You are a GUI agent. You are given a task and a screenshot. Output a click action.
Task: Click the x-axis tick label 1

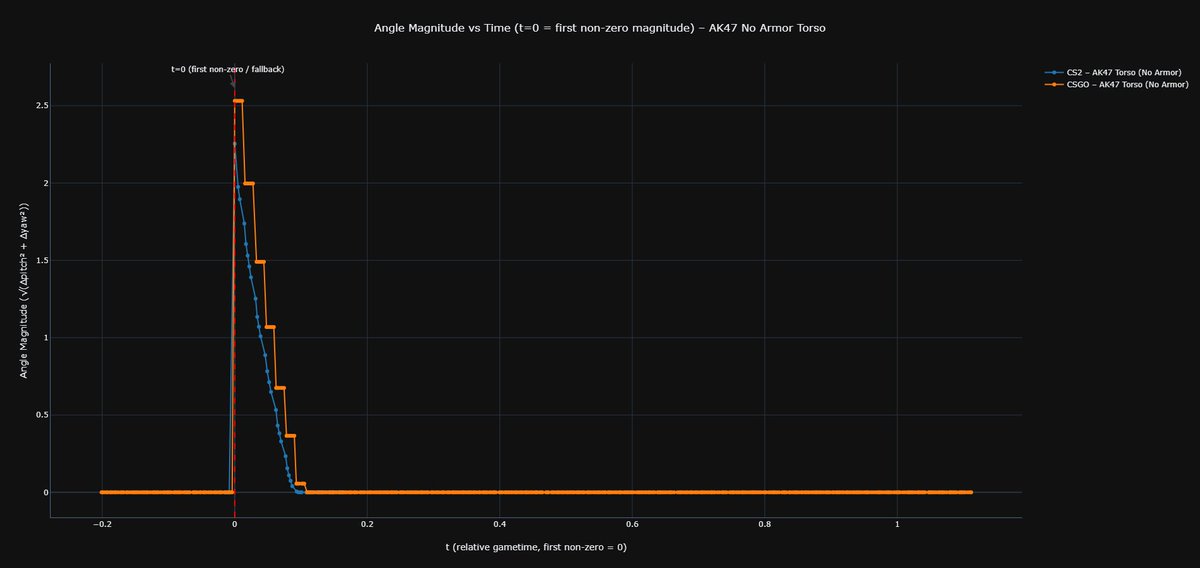point(897,524)
